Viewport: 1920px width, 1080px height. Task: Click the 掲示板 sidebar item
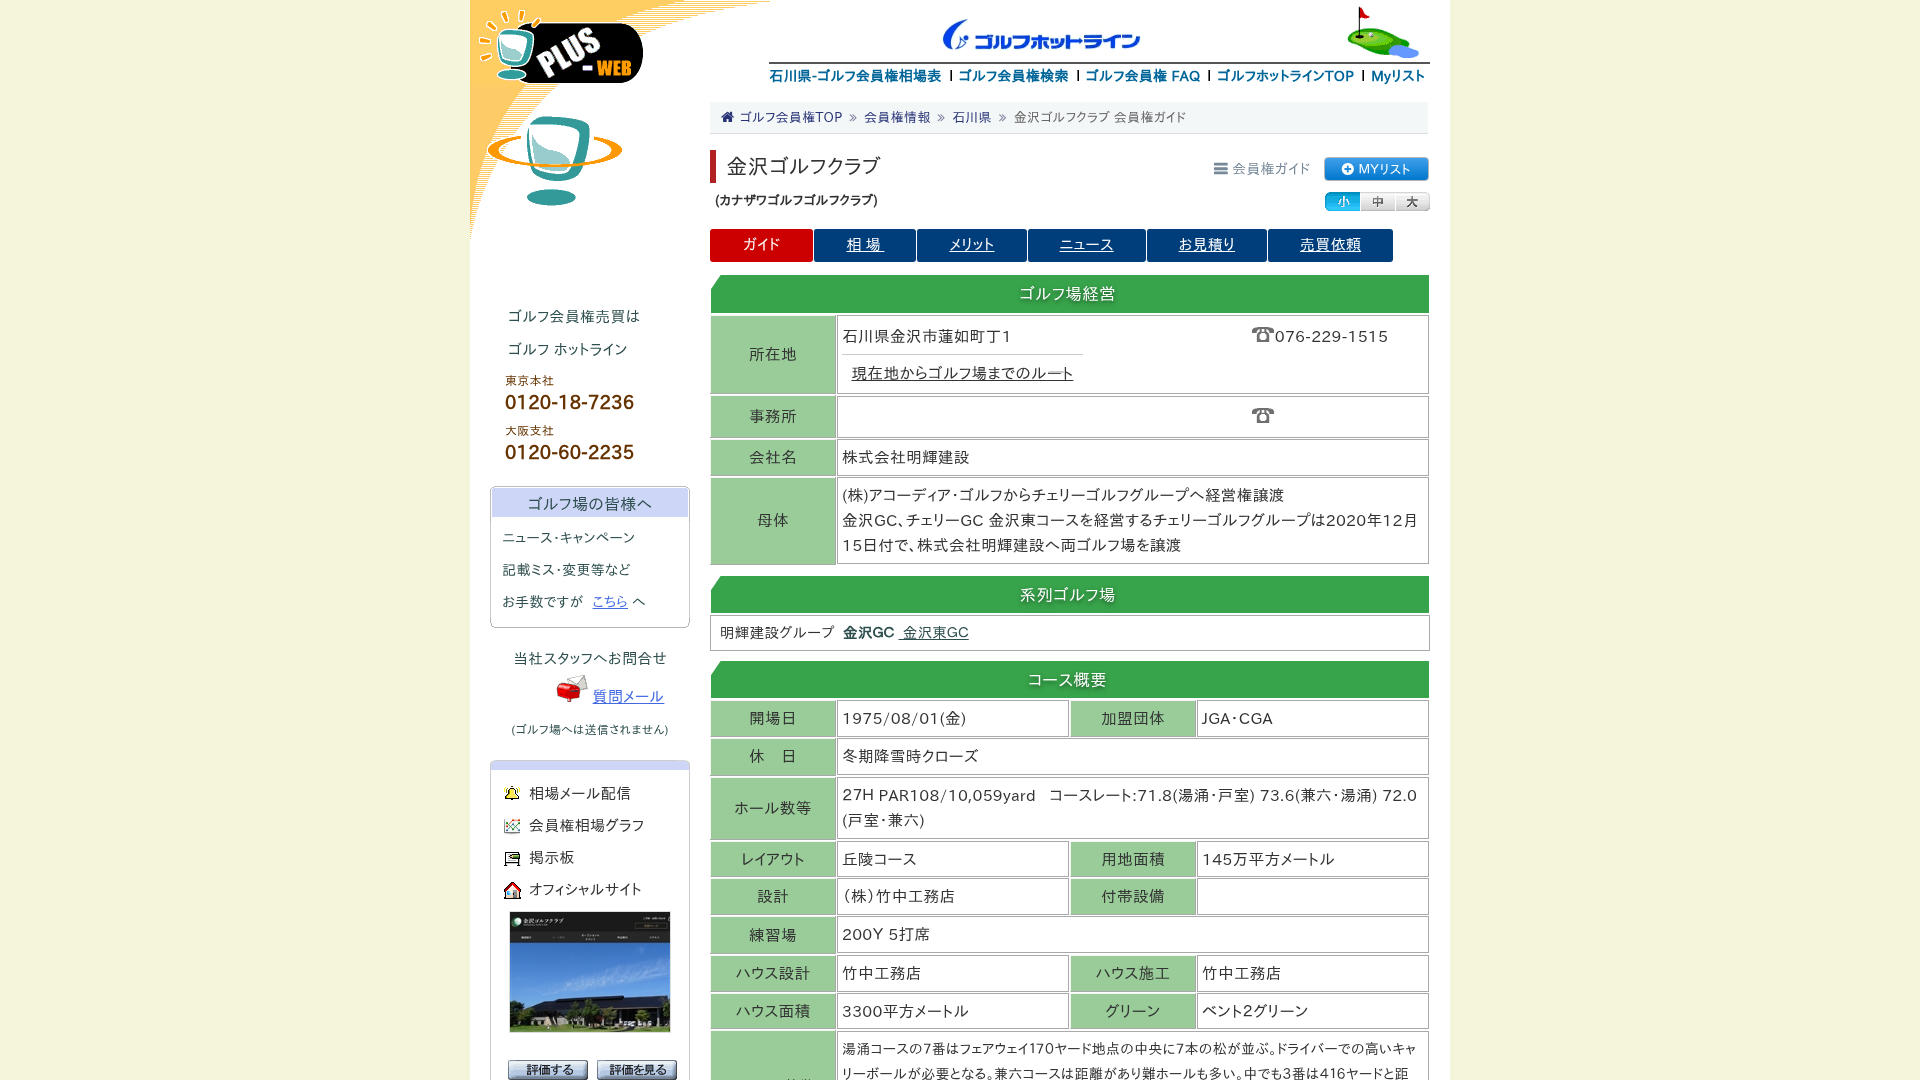552,858
